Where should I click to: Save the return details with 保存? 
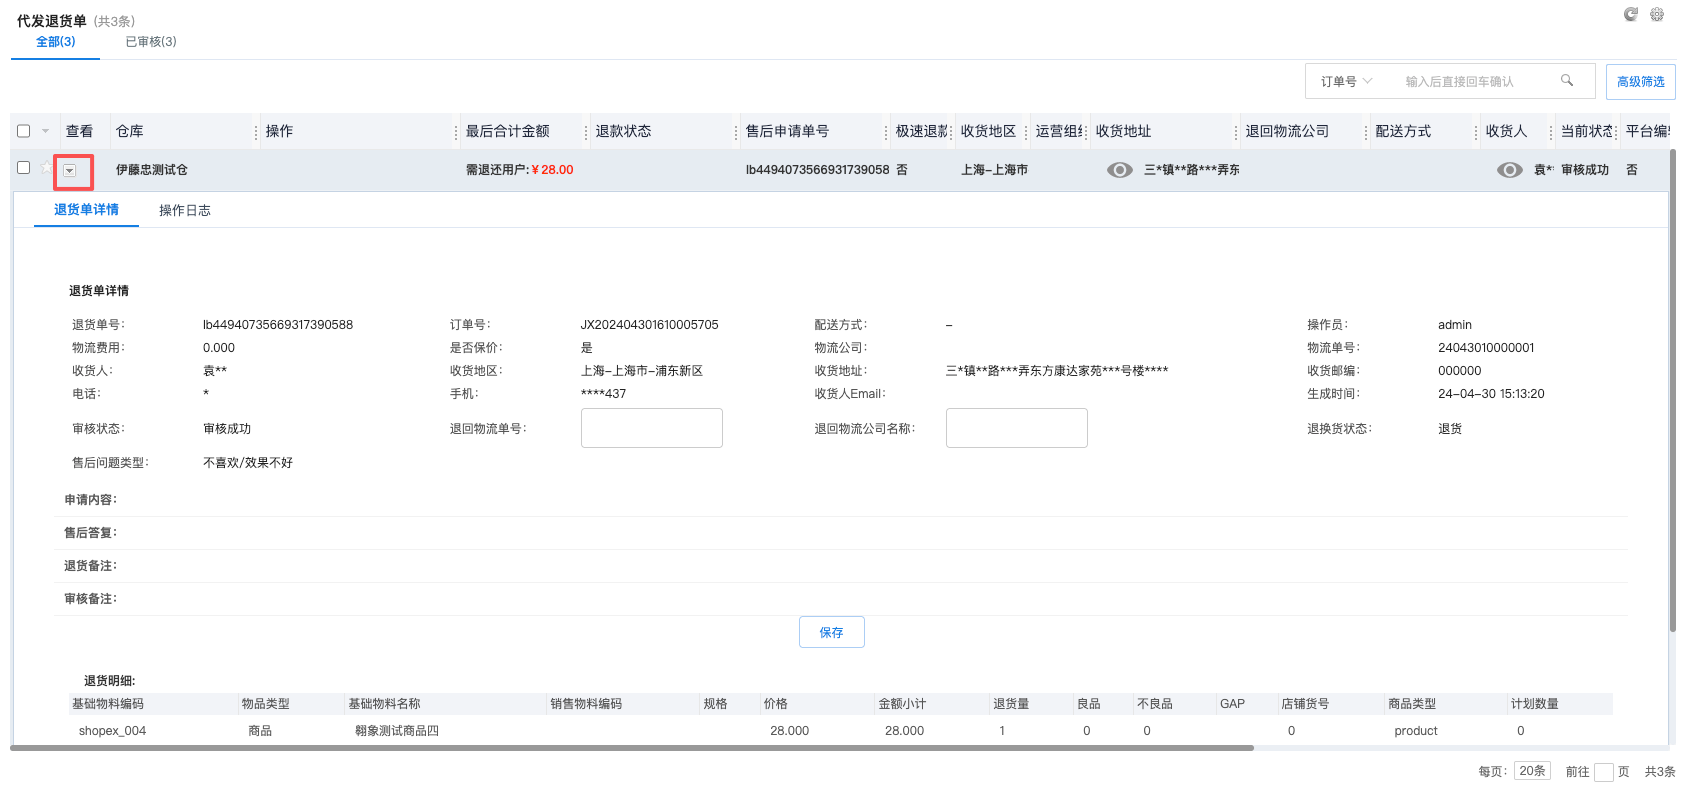point(832,632)
